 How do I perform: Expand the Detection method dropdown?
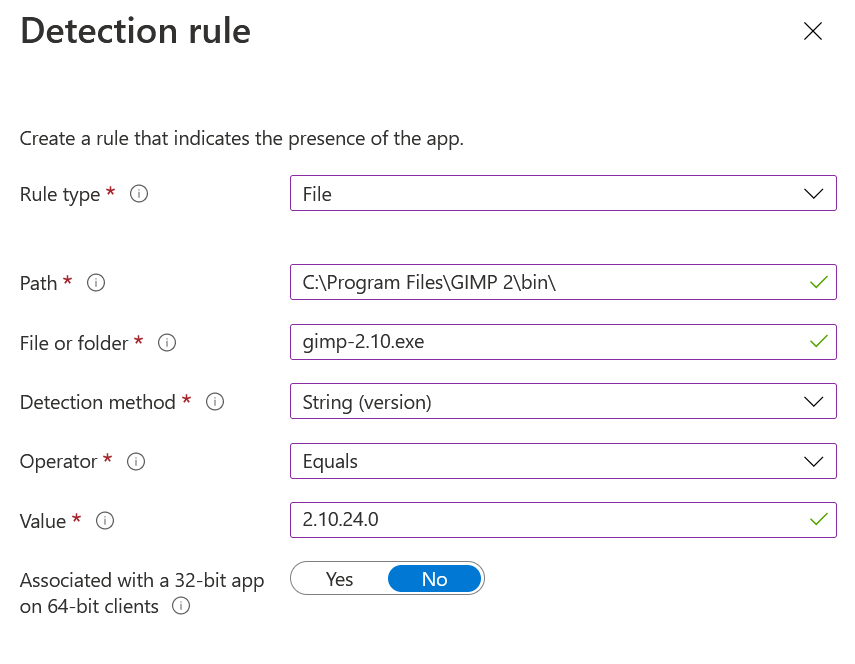[x=563, y=402]
